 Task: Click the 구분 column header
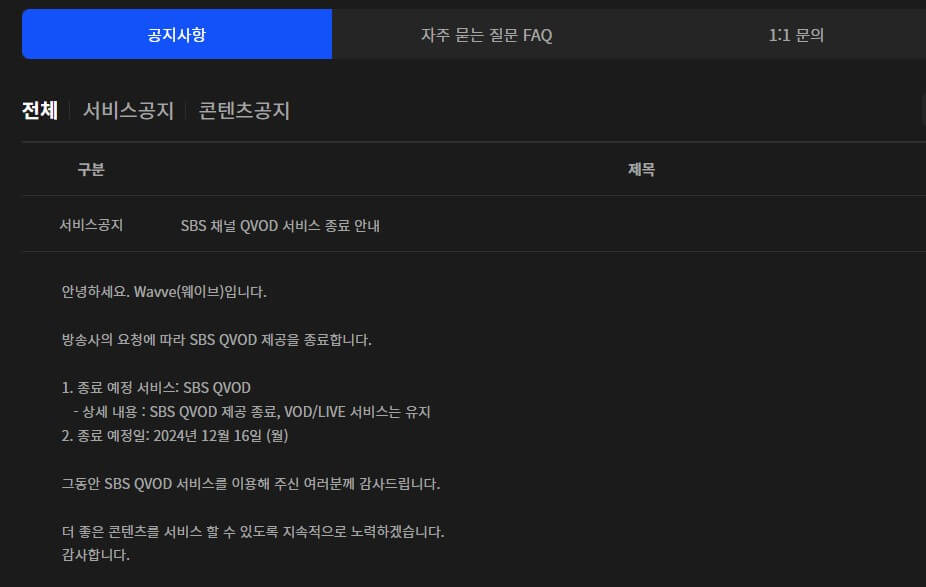(91, 169)
